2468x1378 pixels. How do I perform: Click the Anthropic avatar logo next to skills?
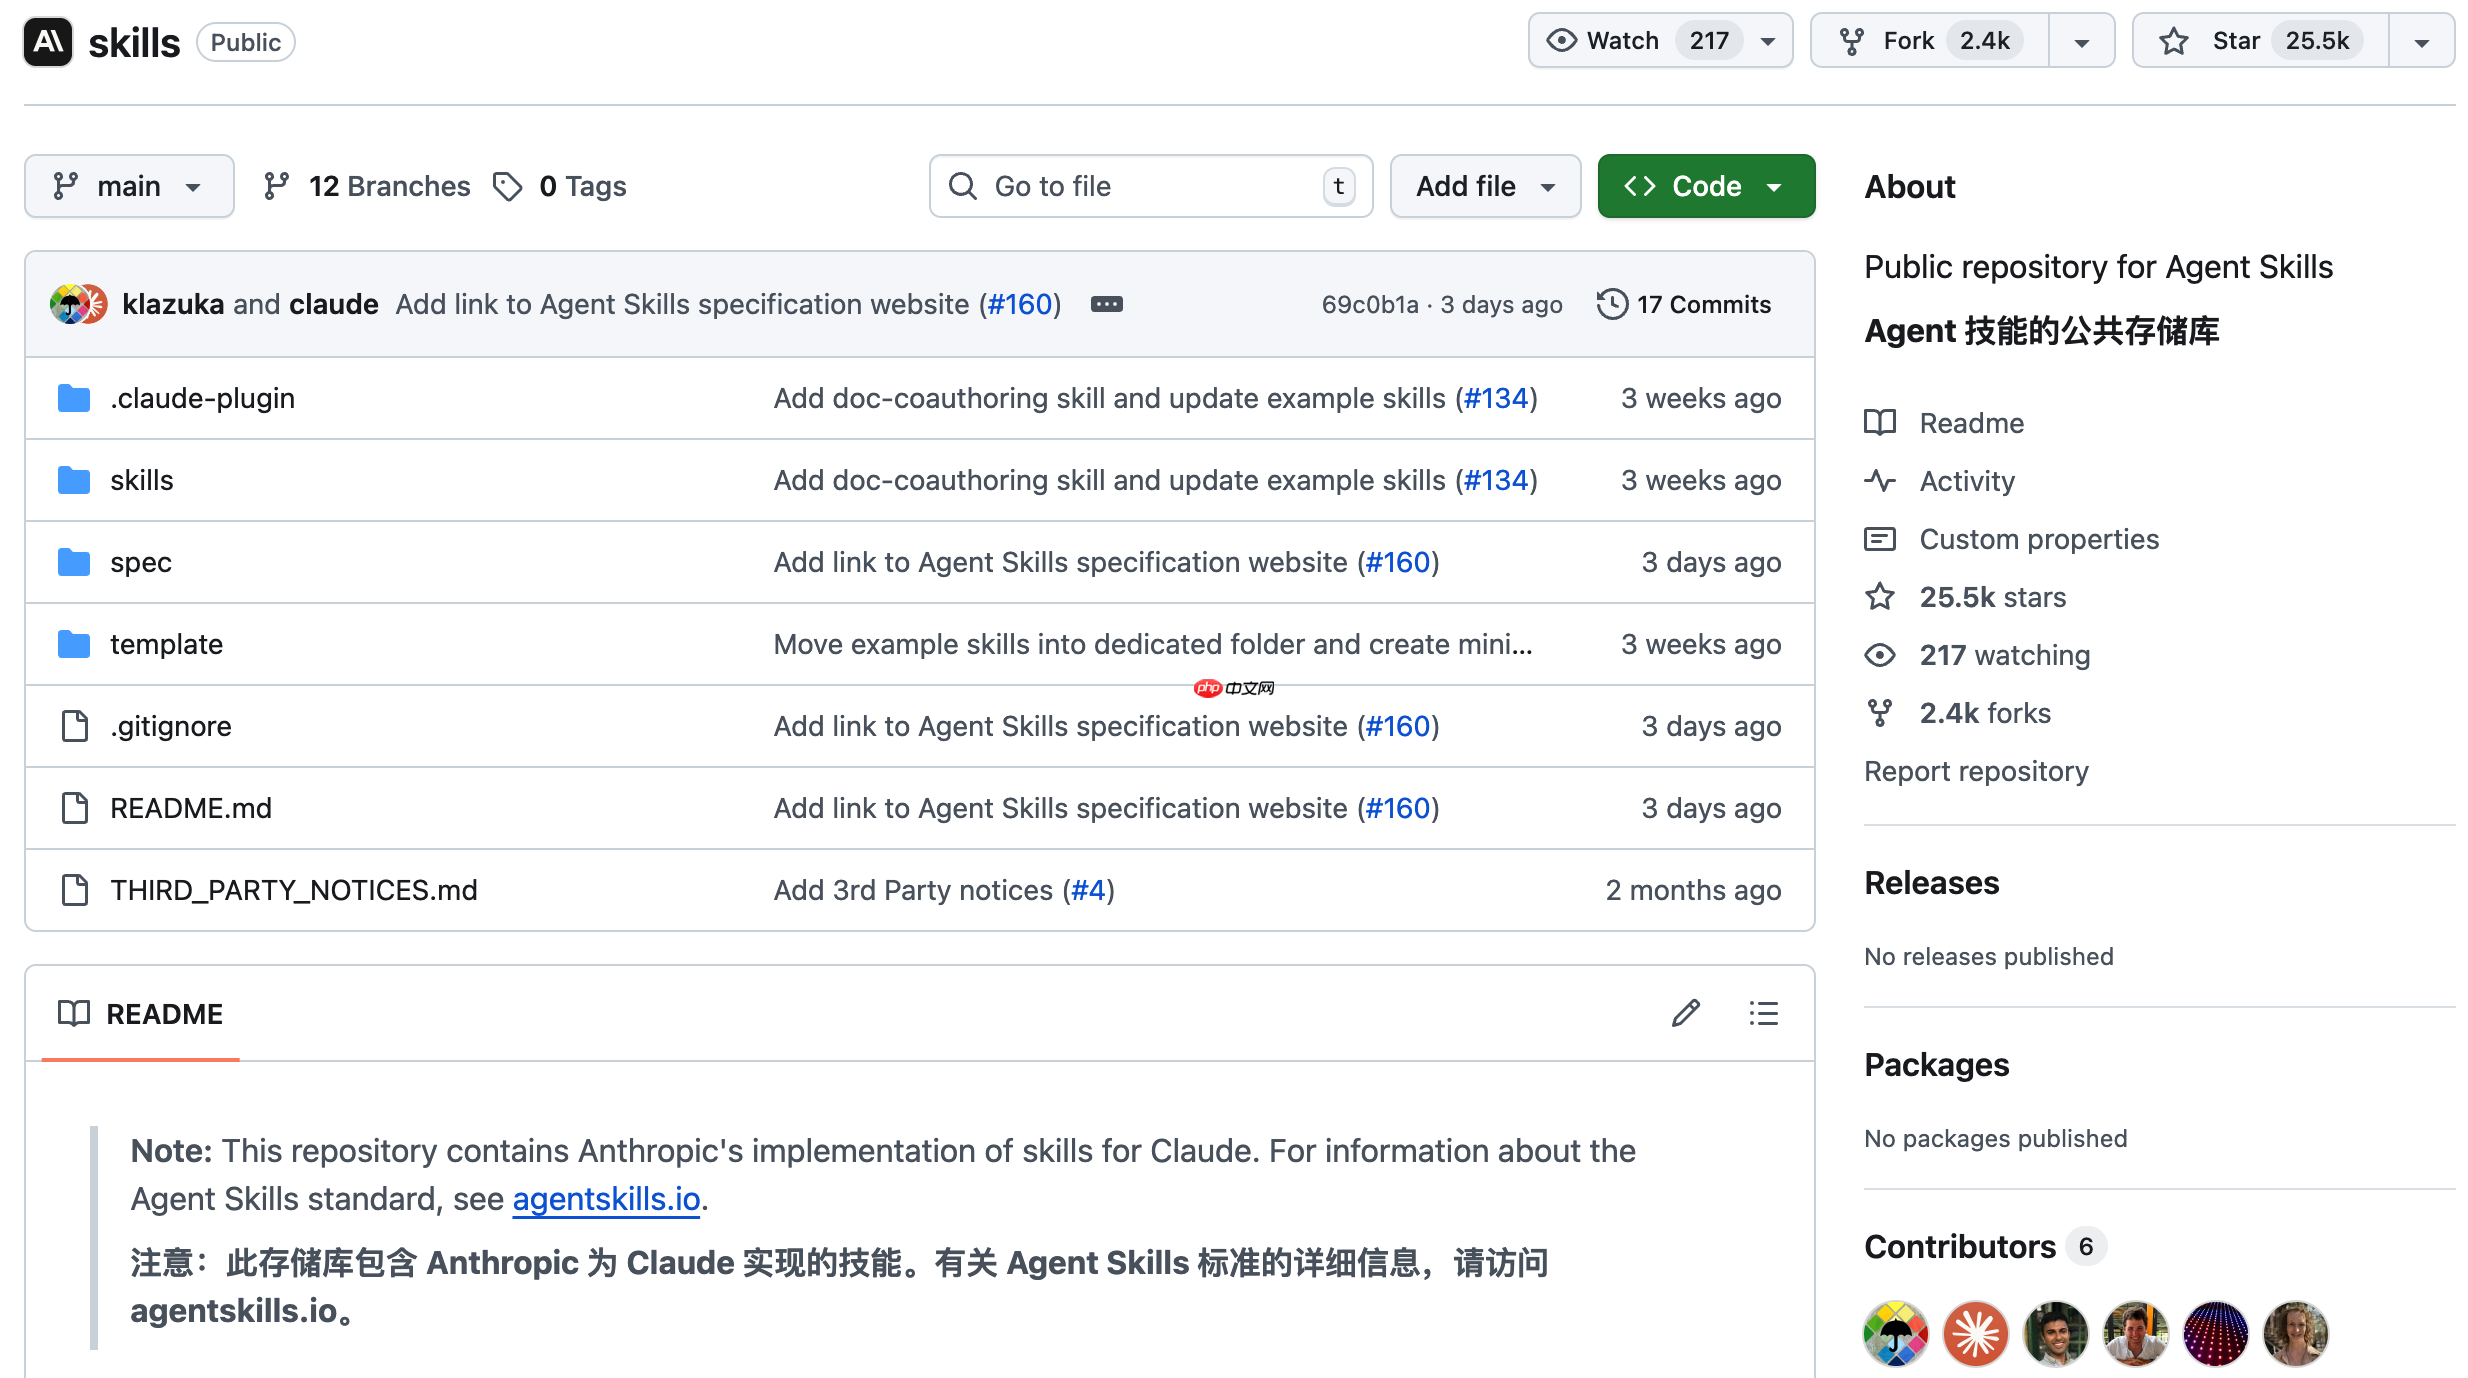point(48,42)
